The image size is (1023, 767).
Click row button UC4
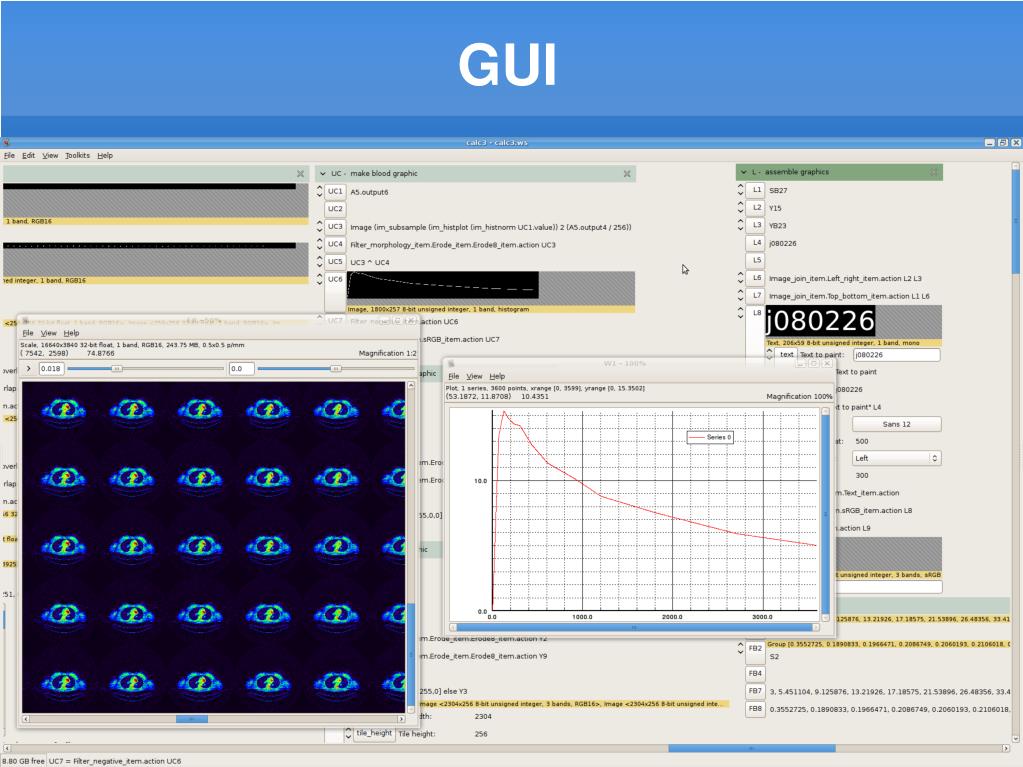pyautogui.click(x=335, y=245)
